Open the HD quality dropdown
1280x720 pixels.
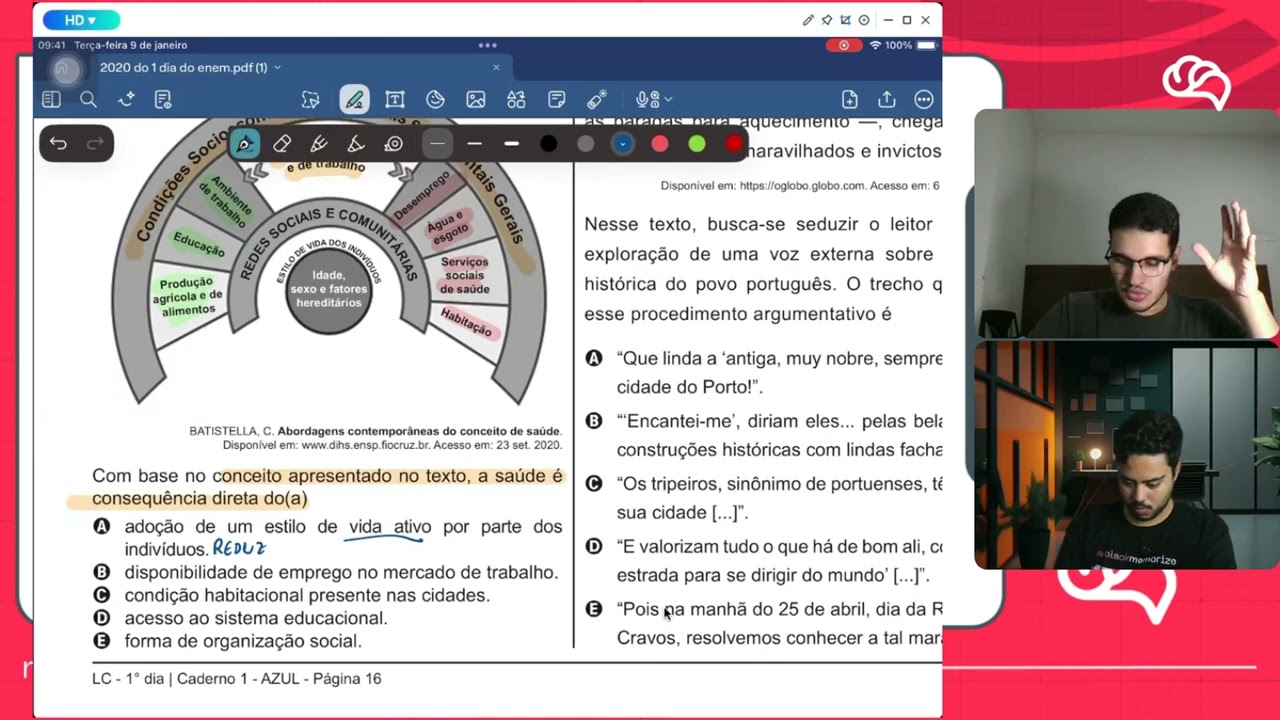click(x=81, y=20)
